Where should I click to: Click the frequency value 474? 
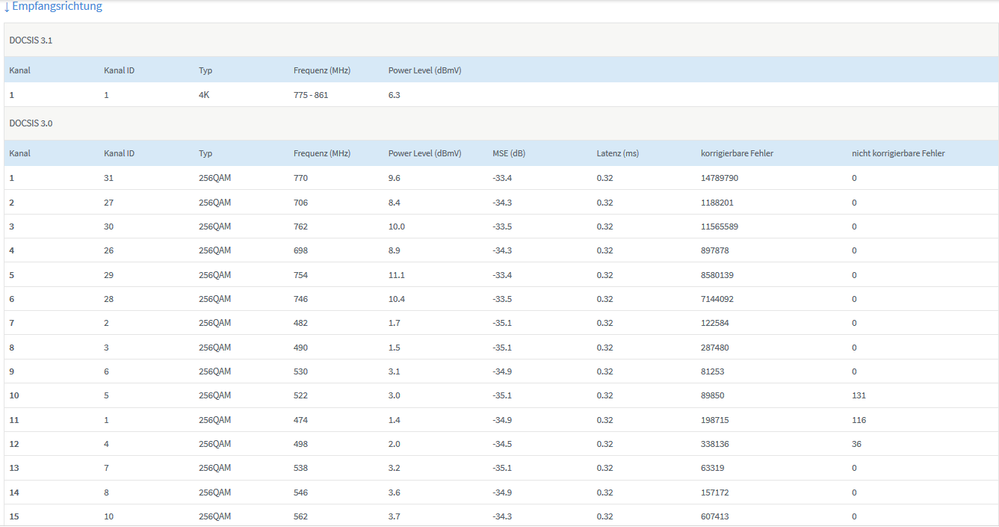pyautogui.click(x=301, y=420)
